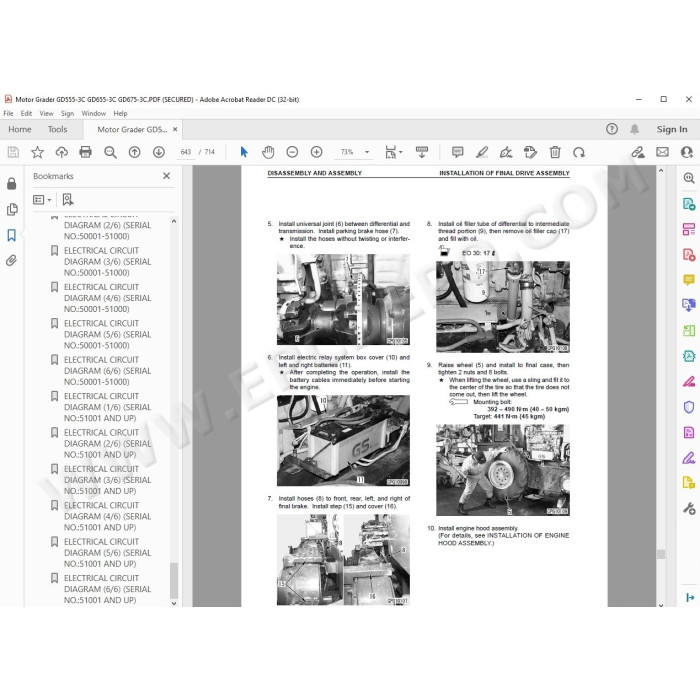
Task: Open the View menu
Action: tap(46, 113)
